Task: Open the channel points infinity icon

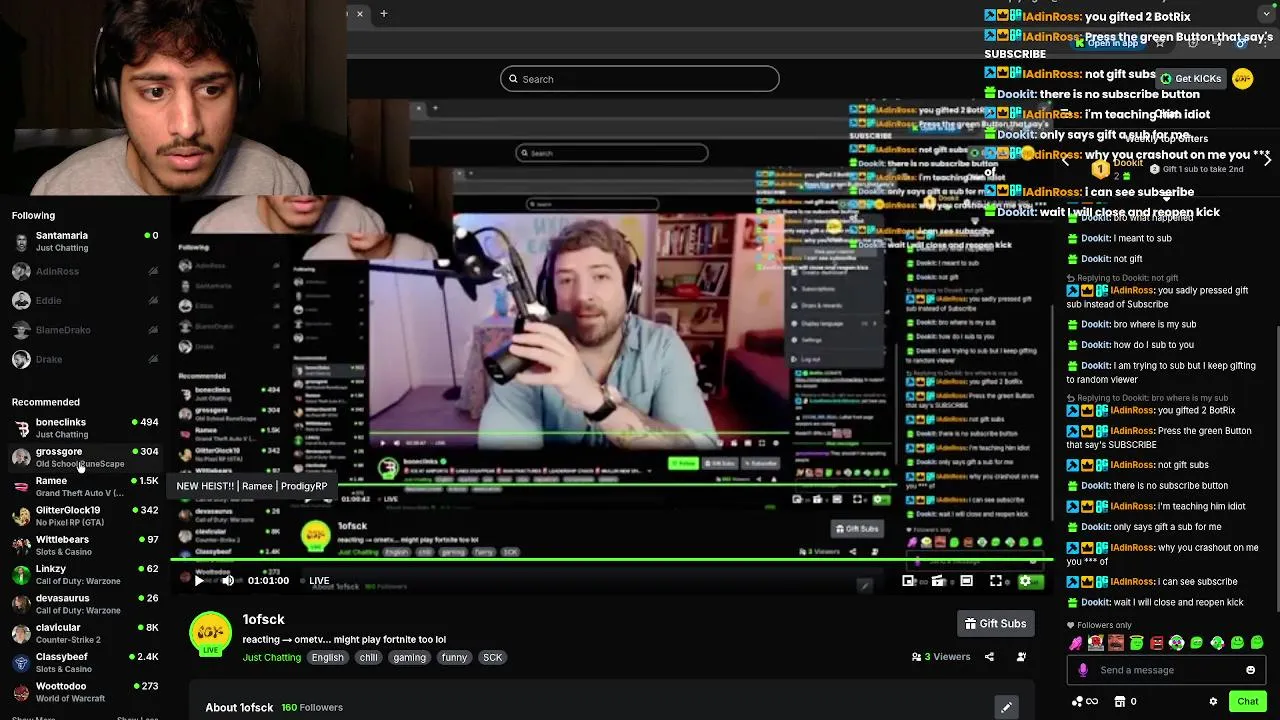Action: [x=1085, y=701]
